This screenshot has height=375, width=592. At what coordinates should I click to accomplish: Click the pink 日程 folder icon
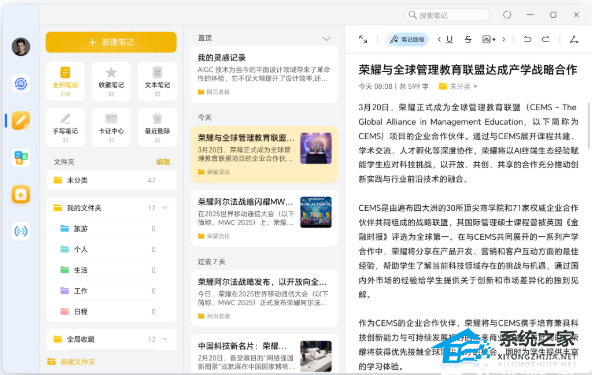(x=65, y=312)
